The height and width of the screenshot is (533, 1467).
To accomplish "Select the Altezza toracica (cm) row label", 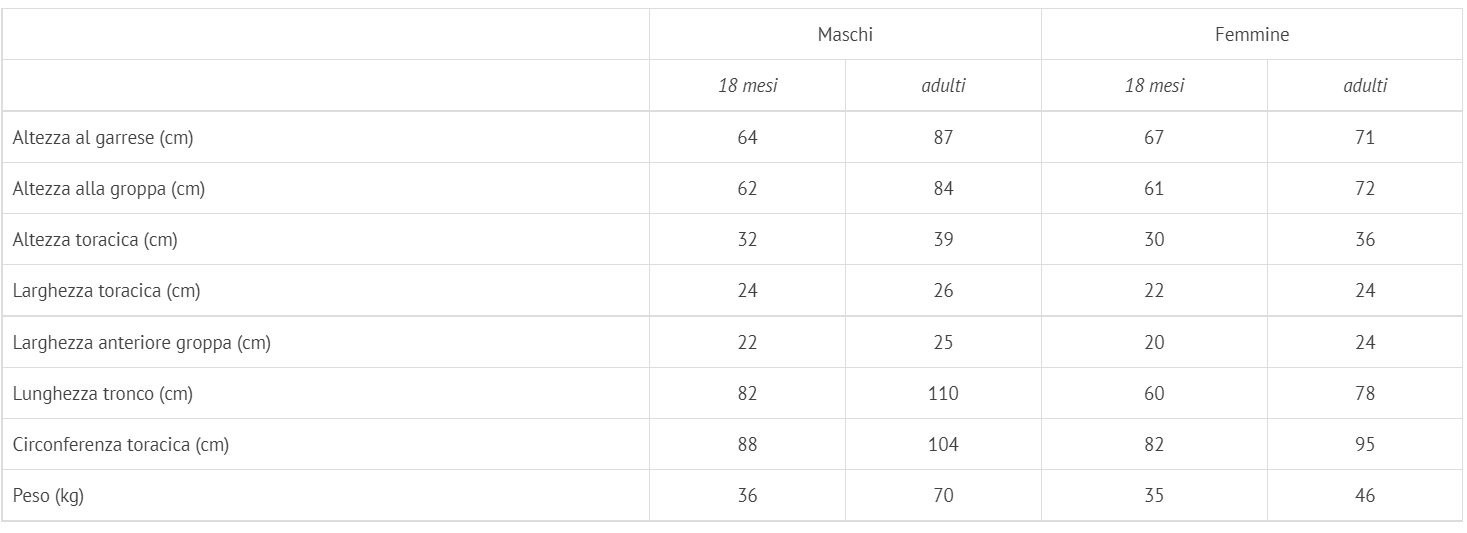I will [x=95, y=240].
